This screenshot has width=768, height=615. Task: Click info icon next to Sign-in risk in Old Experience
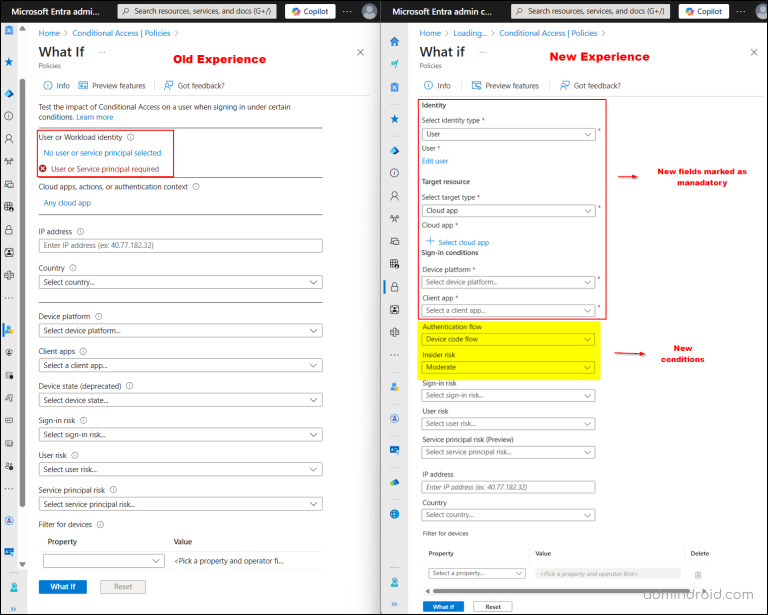point(84,421)
